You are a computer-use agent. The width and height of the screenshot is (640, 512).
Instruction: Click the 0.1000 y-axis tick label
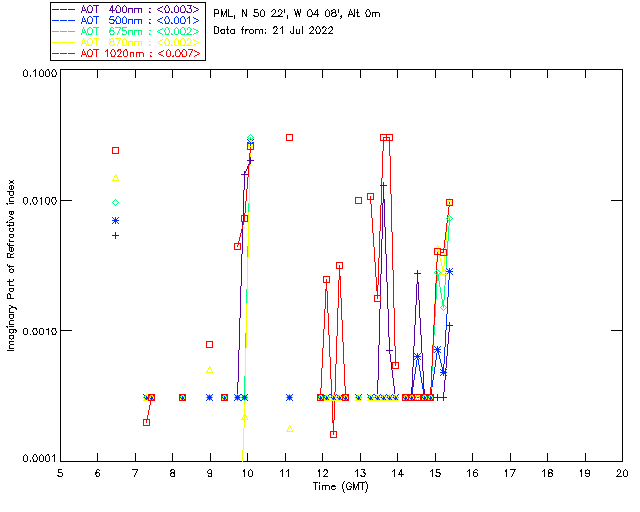(39, 73)
